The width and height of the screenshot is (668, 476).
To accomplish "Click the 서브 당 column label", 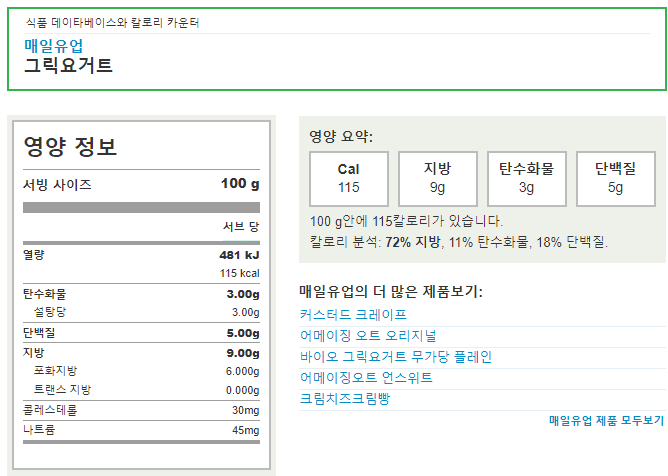I will pos(241,226).
